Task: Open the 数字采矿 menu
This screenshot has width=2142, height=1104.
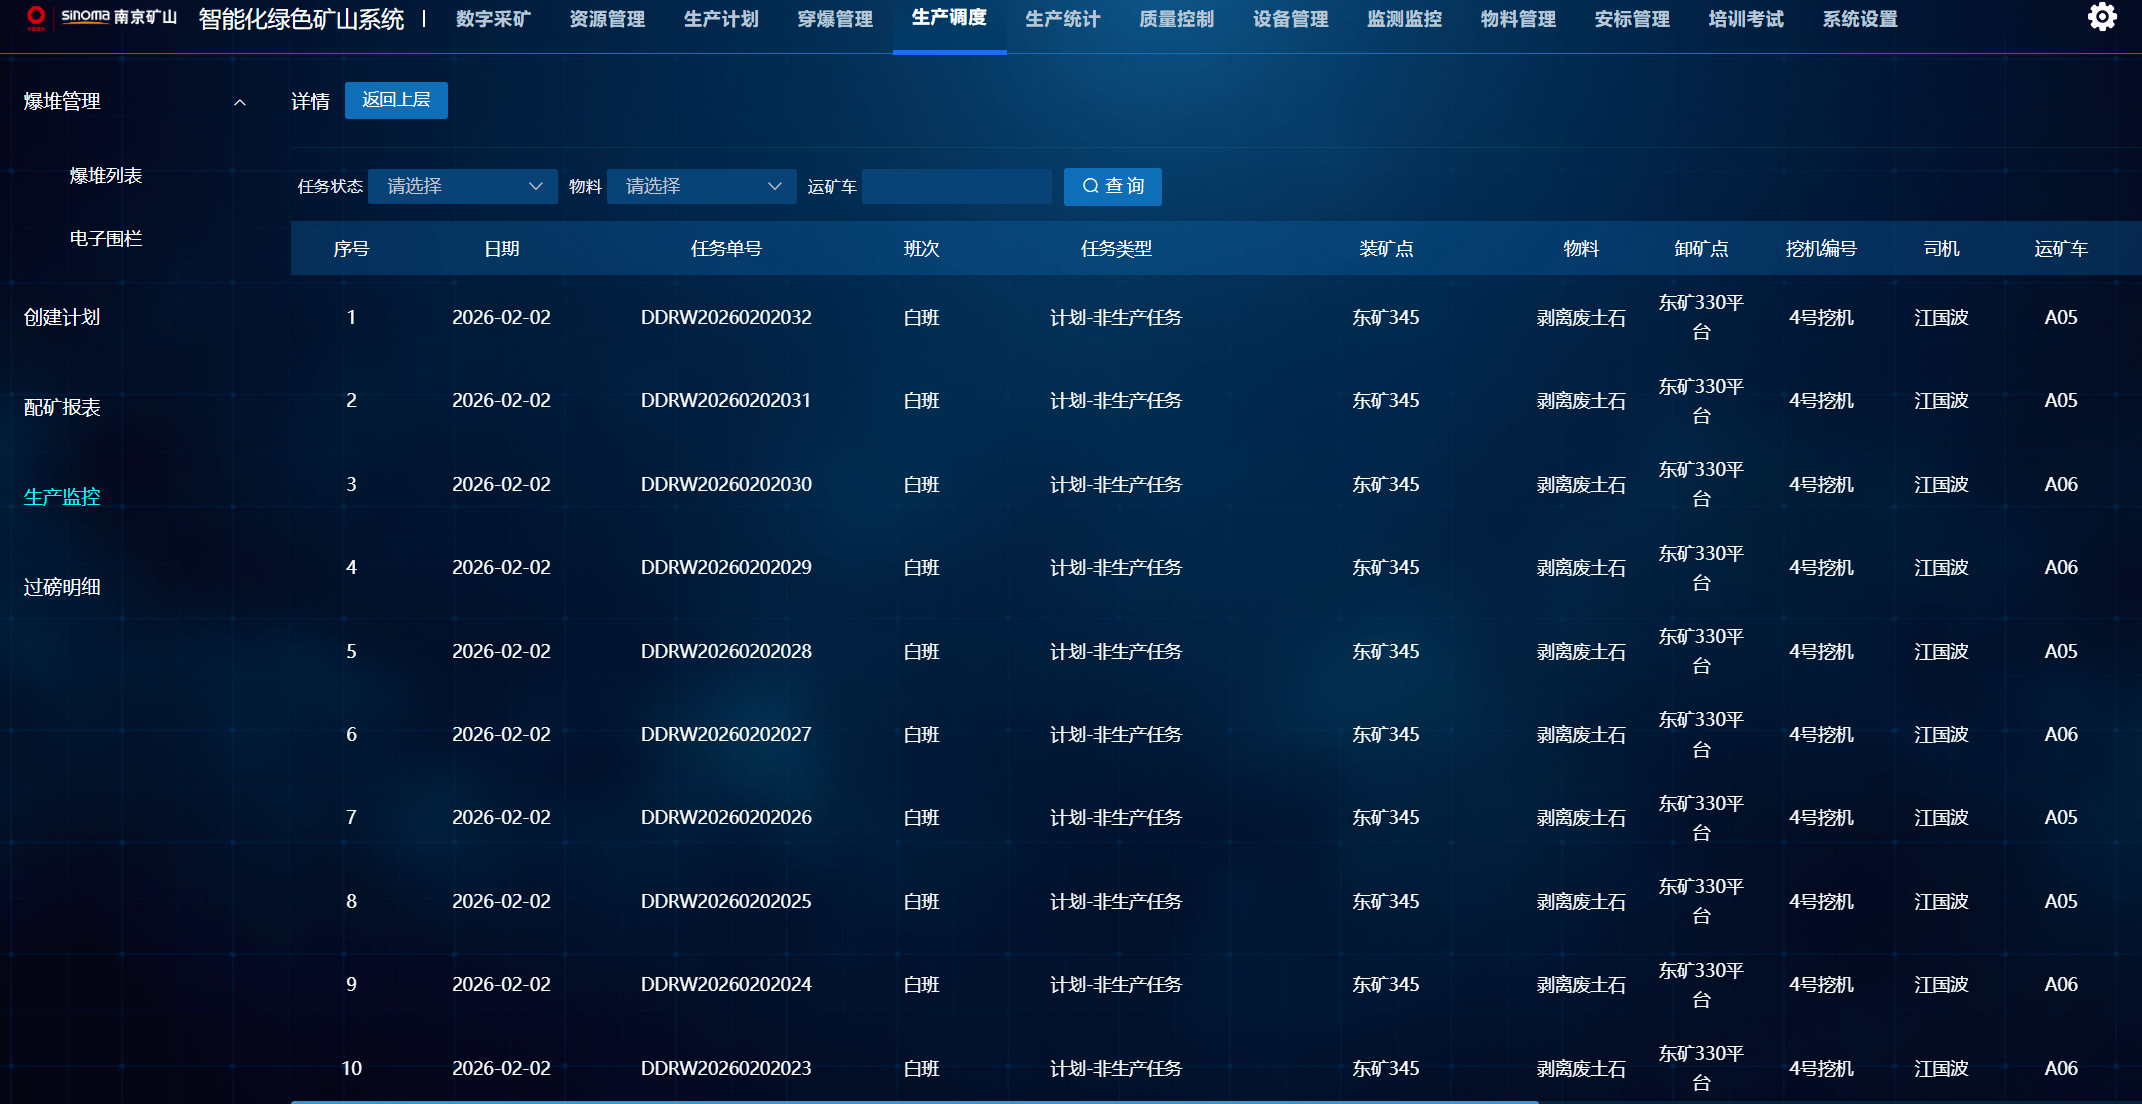Action: (493, 19)
